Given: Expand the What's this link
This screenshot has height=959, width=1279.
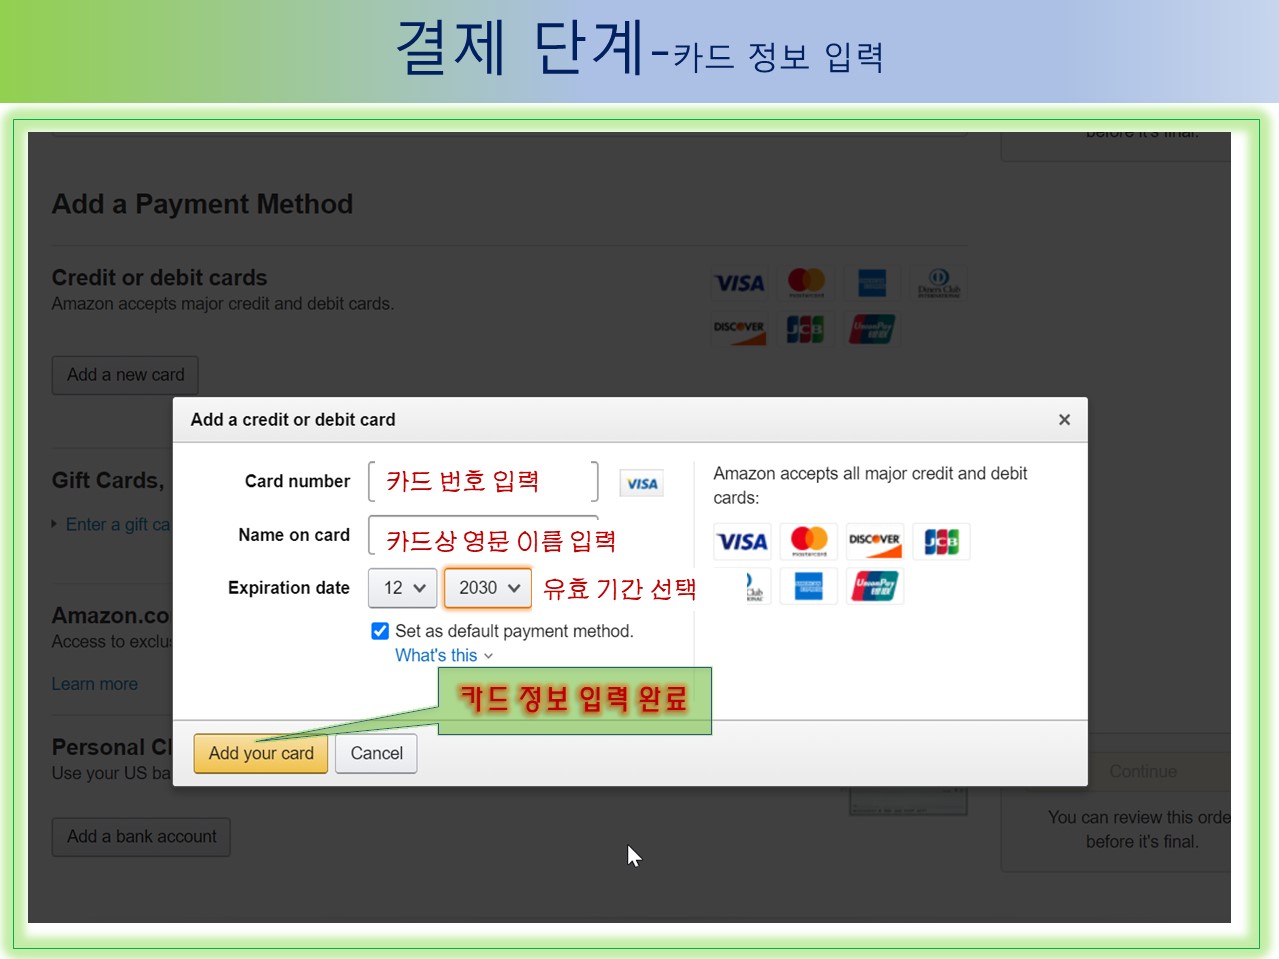Looking at the screenshot, I should pyautogui.click(x=444, y=655).
